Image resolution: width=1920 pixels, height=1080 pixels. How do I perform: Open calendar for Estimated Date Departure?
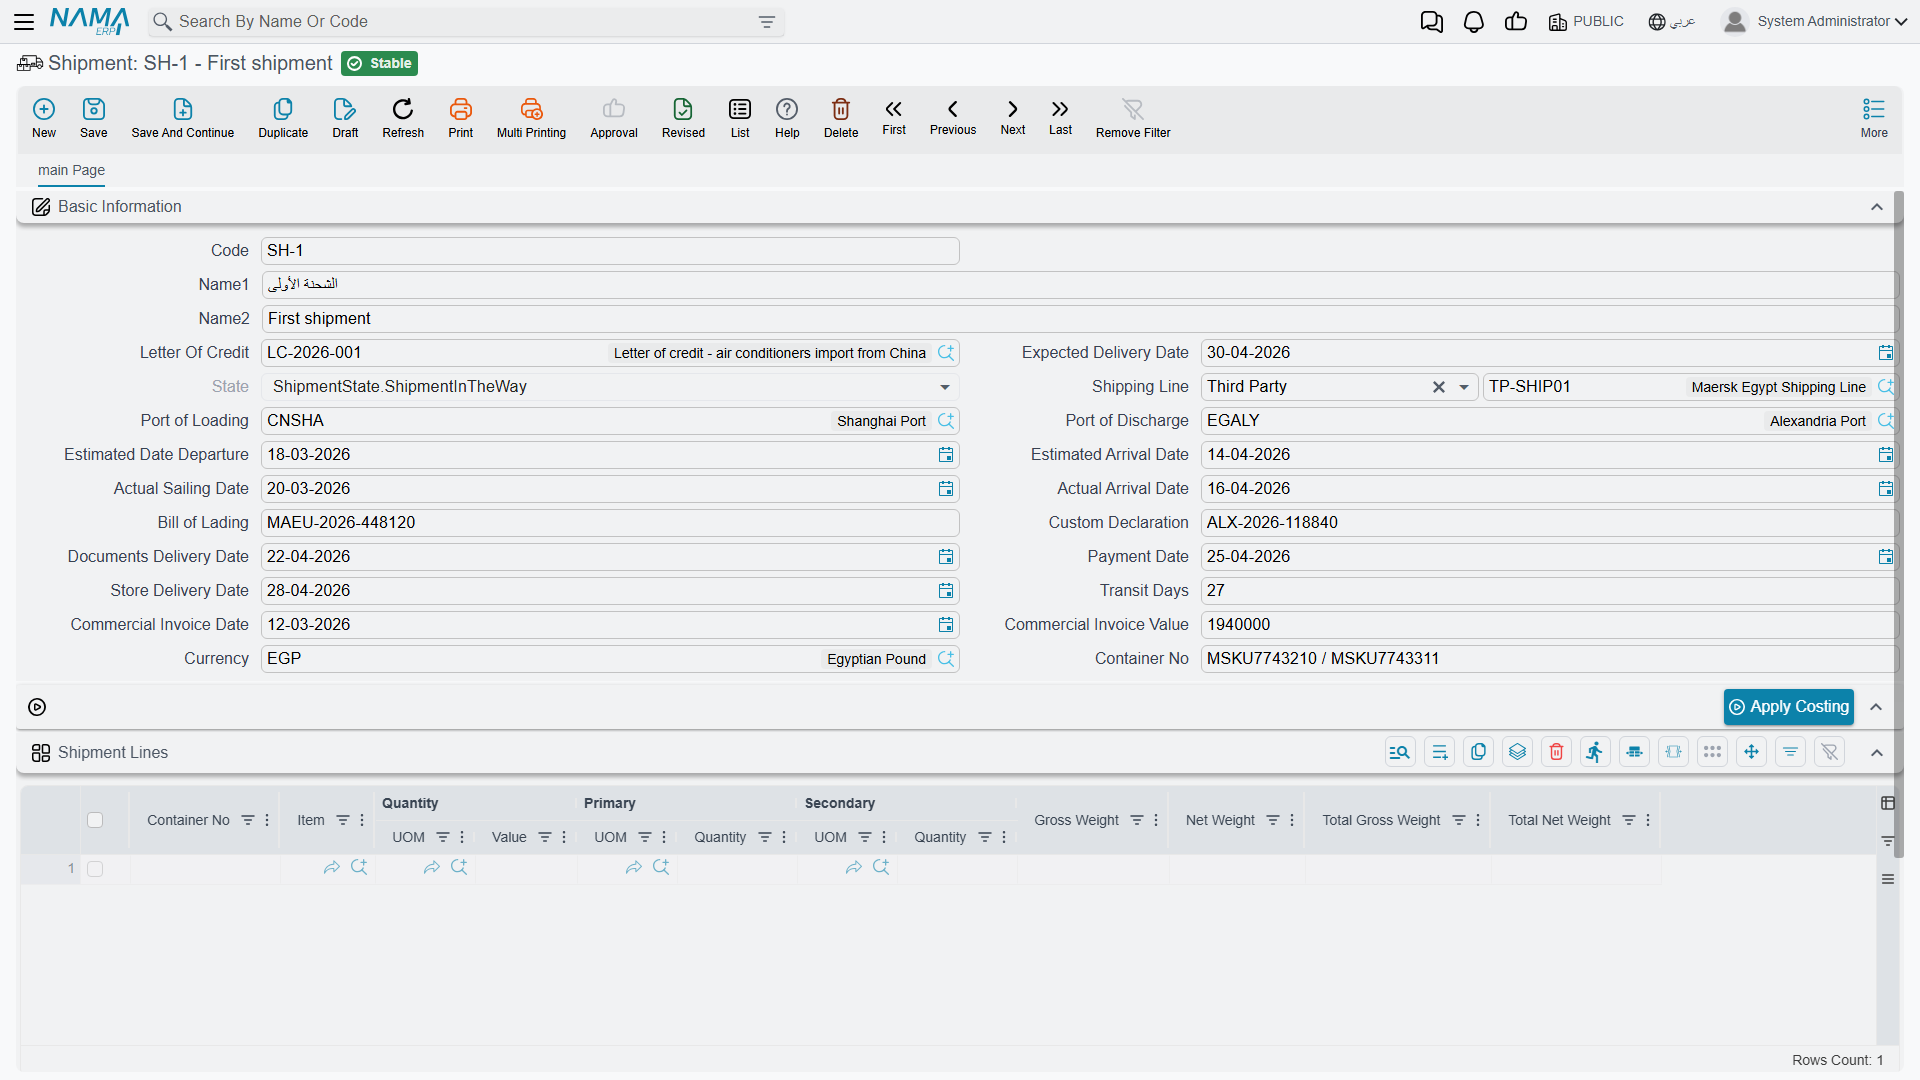(x=946, y=455)
